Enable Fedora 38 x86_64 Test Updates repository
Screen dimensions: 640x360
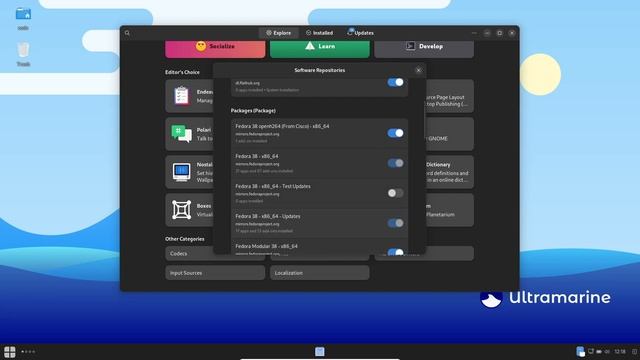pyautogui.click(x=395, y=193)
